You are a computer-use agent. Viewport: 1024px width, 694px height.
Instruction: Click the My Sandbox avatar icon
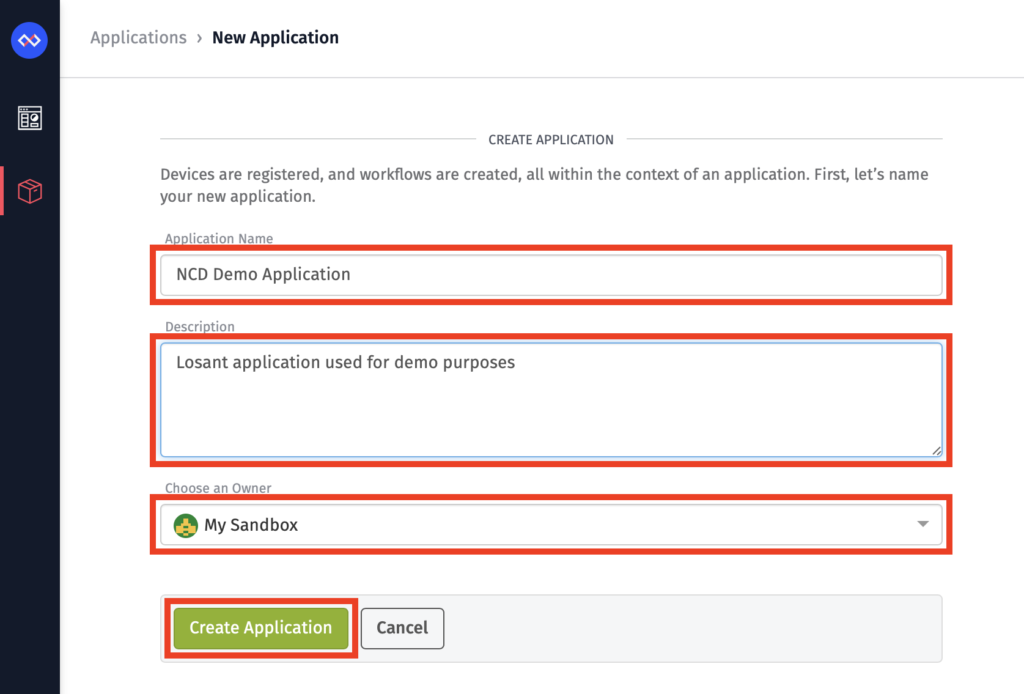click(185, 525)
